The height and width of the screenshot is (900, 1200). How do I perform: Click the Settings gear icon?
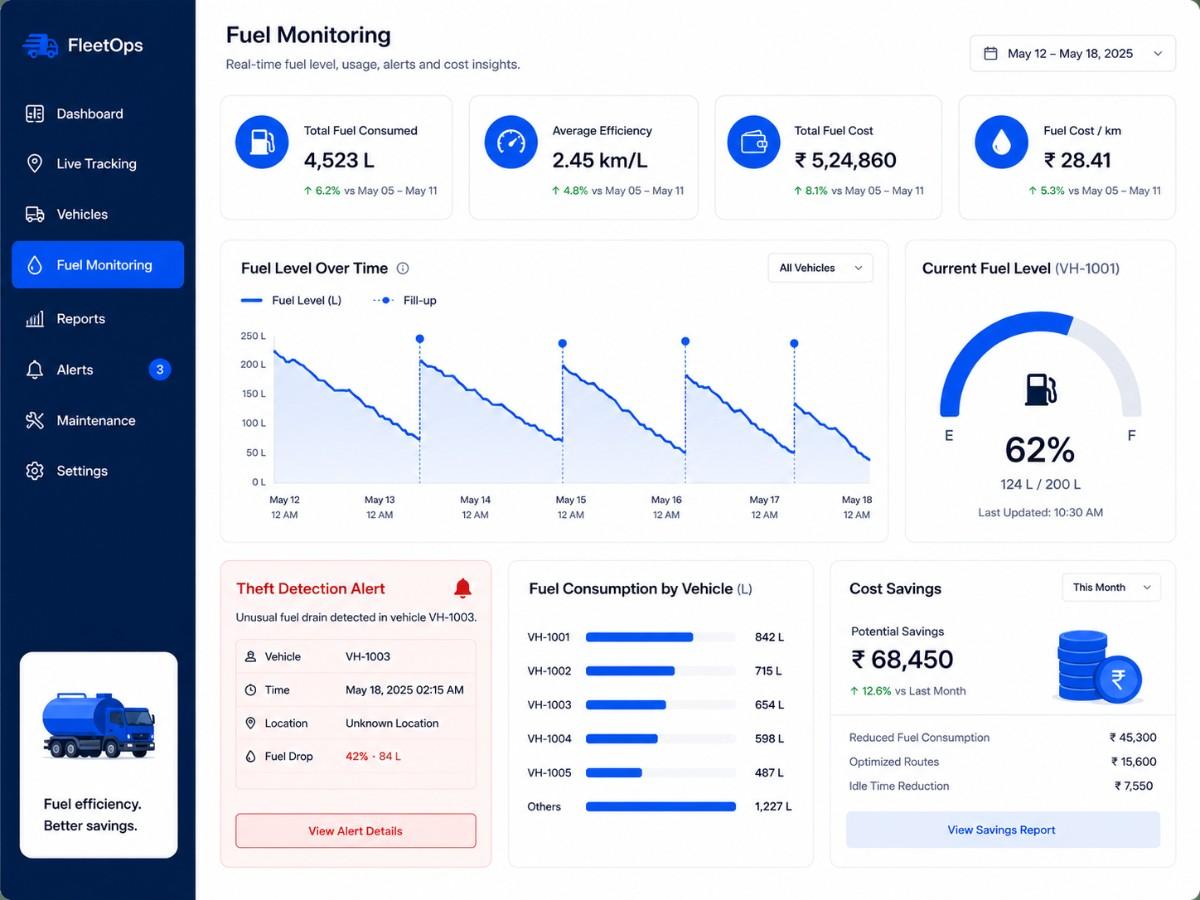[35, 471]
